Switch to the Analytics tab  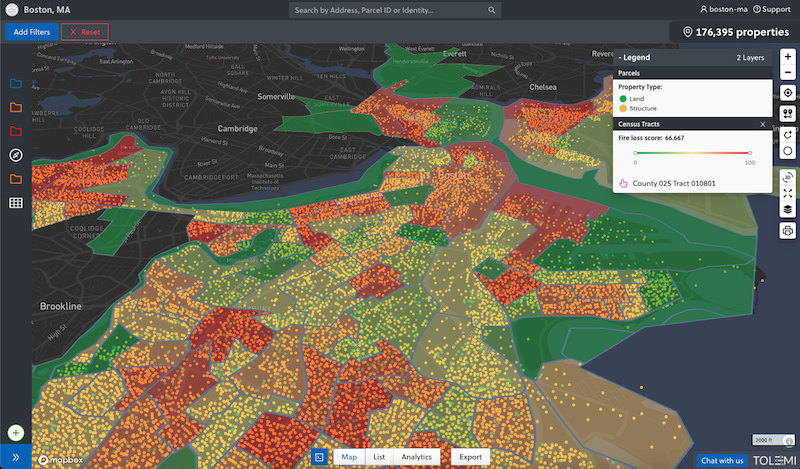[x=417, y=457]
